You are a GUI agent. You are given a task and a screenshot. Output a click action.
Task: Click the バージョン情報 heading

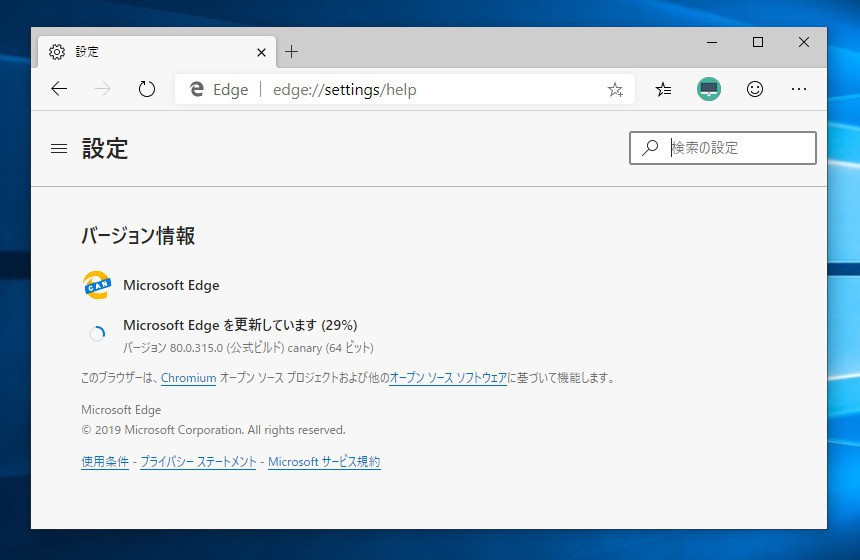click(x=138, y=236)
